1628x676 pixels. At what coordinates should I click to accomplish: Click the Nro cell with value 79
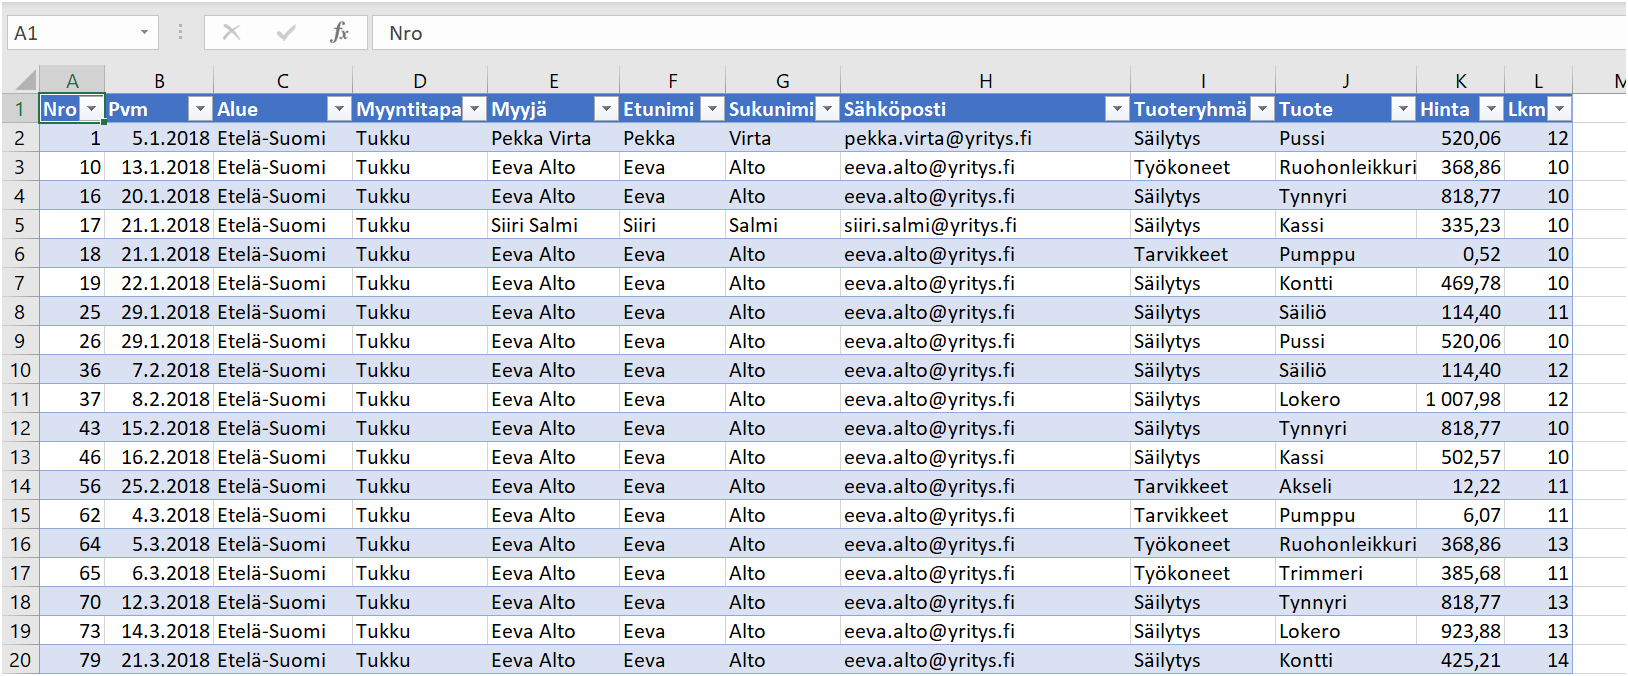click(72, 660)
